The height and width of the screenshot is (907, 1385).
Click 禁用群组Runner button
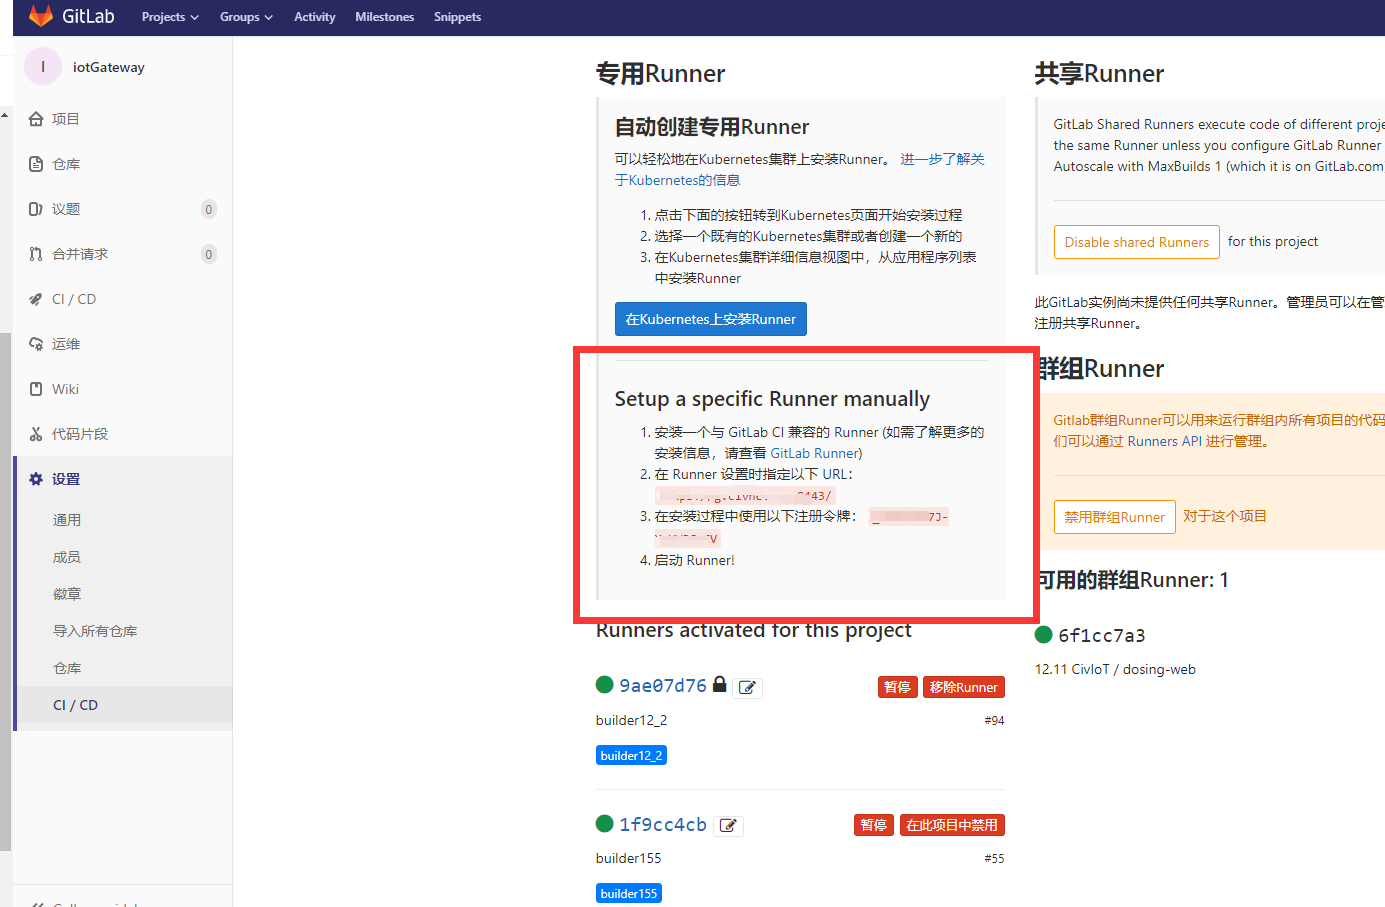pos(1114,517)
